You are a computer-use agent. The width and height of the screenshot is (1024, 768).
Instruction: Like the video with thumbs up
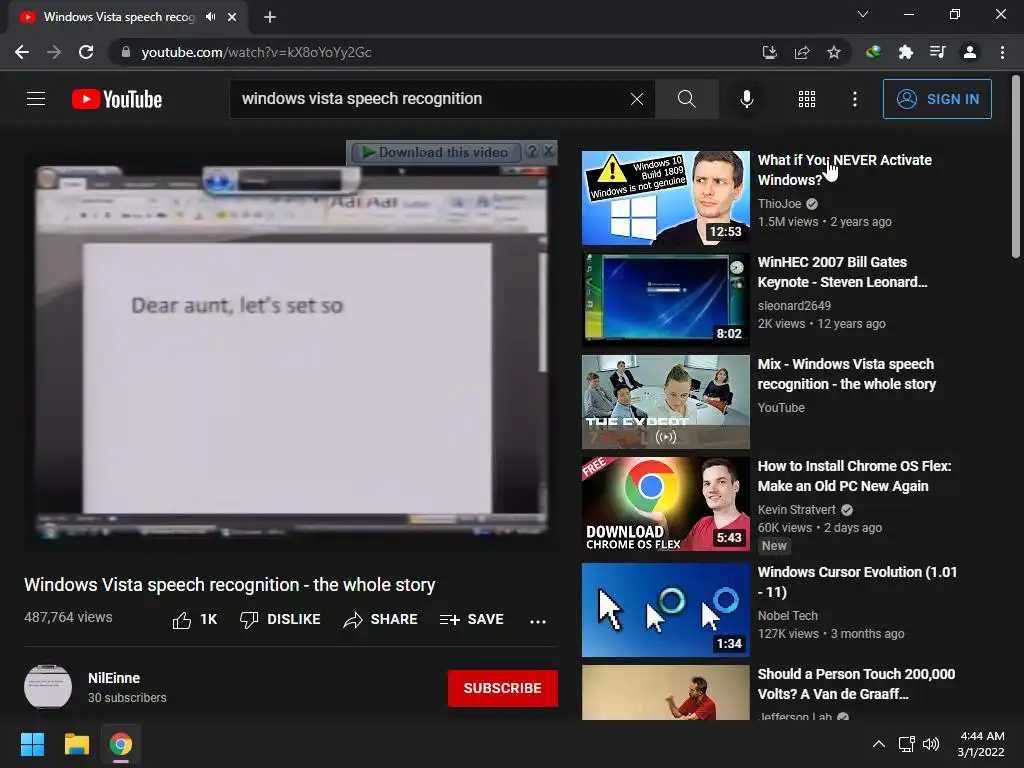pos(195,620)
